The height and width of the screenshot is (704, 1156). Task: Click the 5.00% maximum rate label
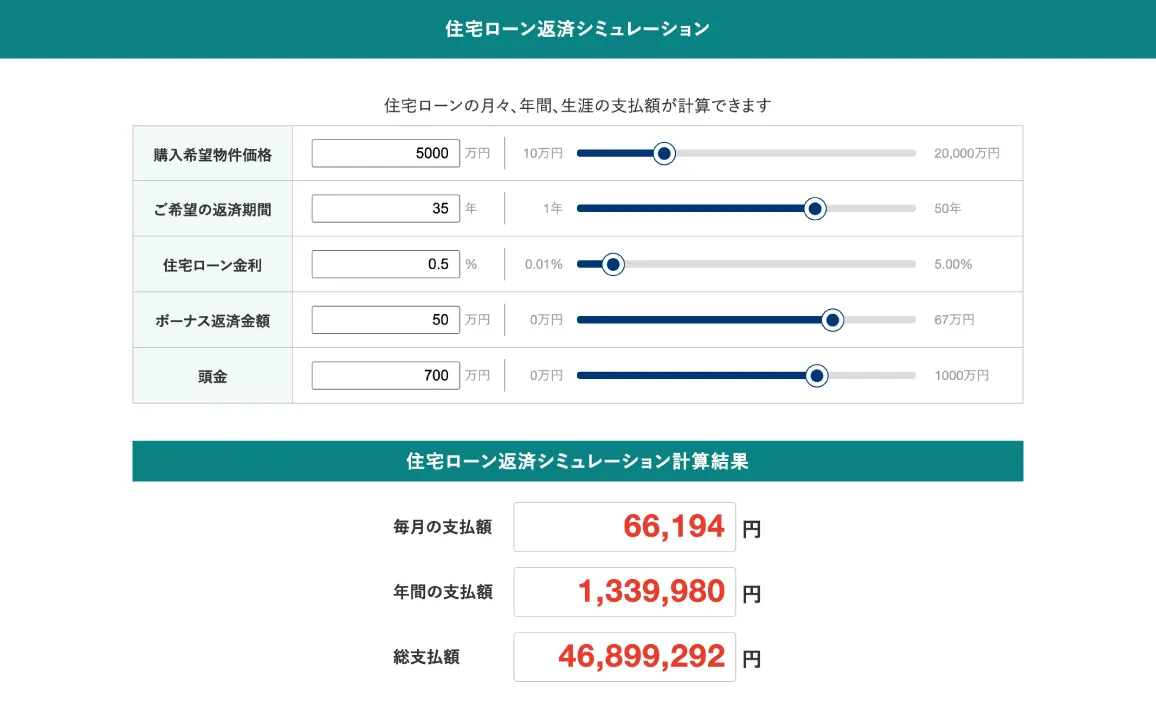pyautogui.click(x=953, y=264)
